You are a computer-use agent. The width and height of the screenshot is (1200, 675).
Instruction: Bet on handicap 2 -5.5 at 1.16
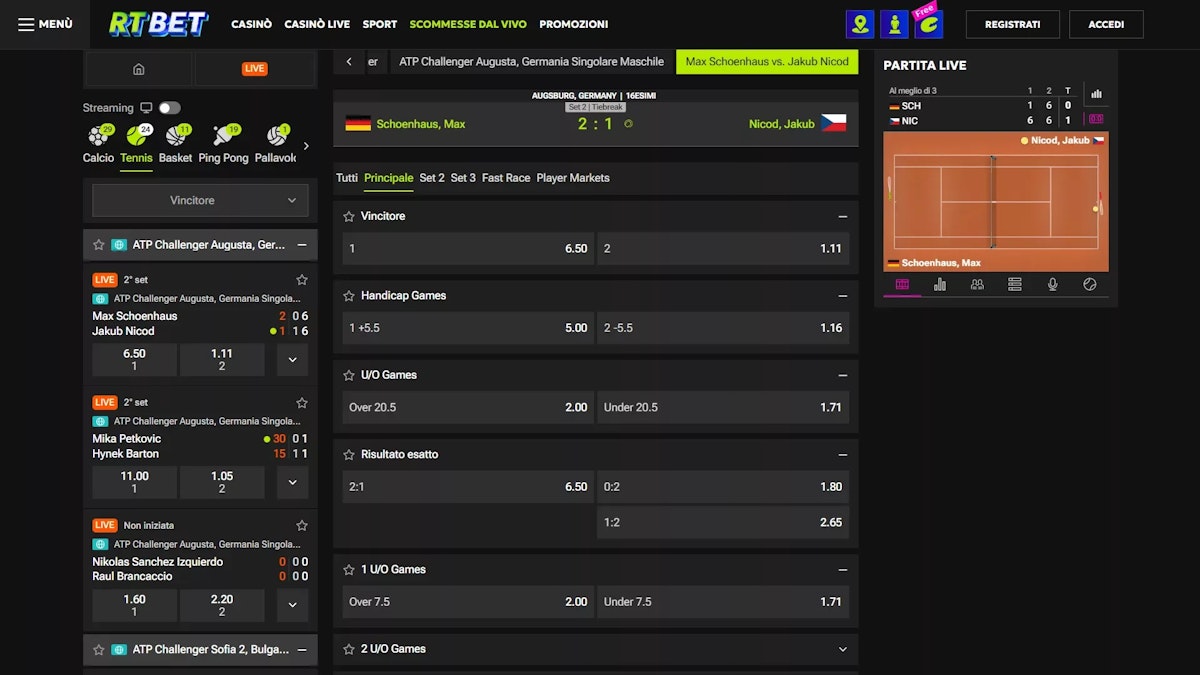coord(723,328)
